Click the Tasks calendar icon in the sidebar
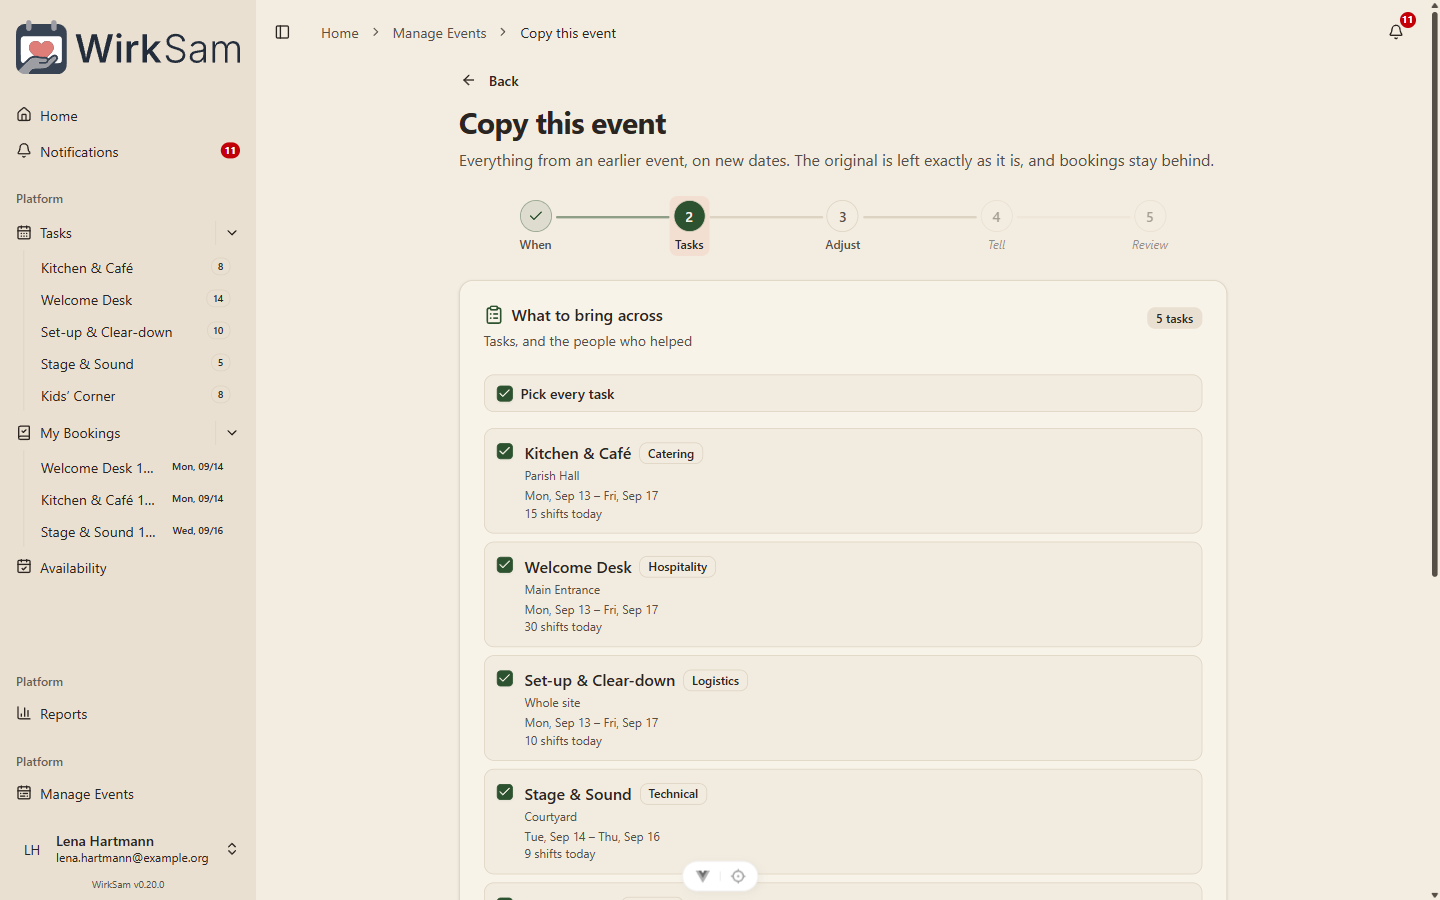Screen dimensions: 1440x900 click(24, 232)
